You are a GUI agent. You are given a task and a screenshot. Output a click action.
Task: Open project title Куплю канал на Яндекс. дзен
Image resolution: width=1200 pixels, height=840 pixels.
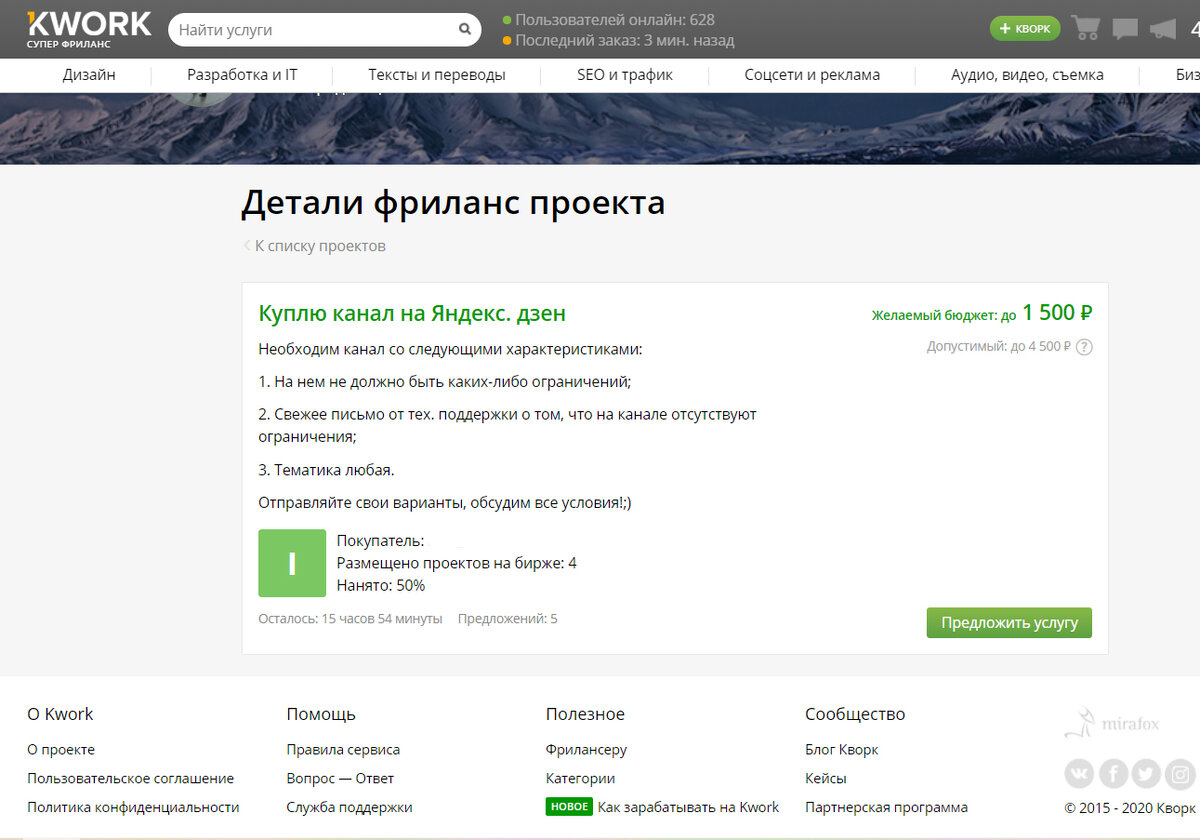(x=412, y=313)
